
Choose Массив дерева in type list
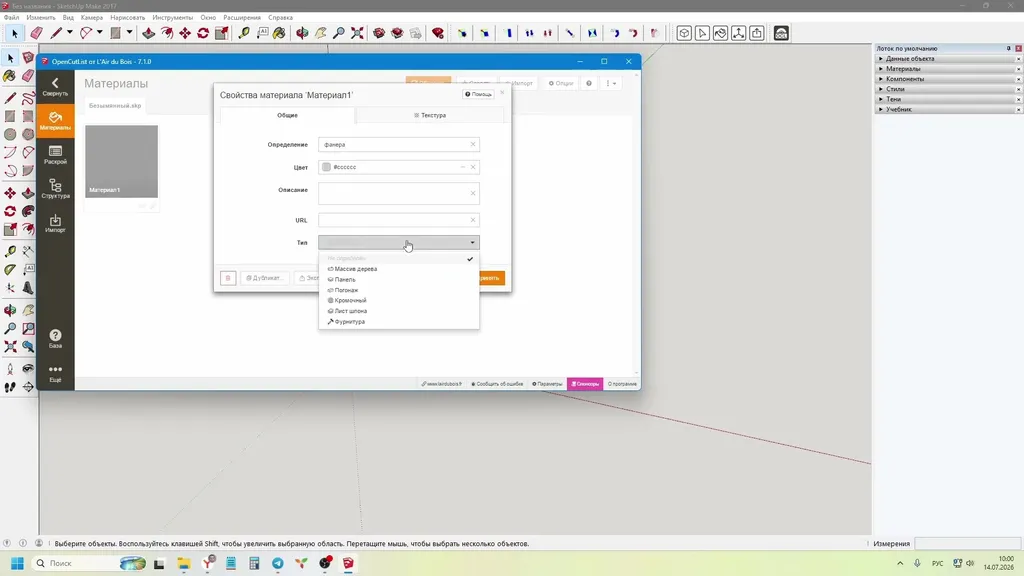pos(398,269)
